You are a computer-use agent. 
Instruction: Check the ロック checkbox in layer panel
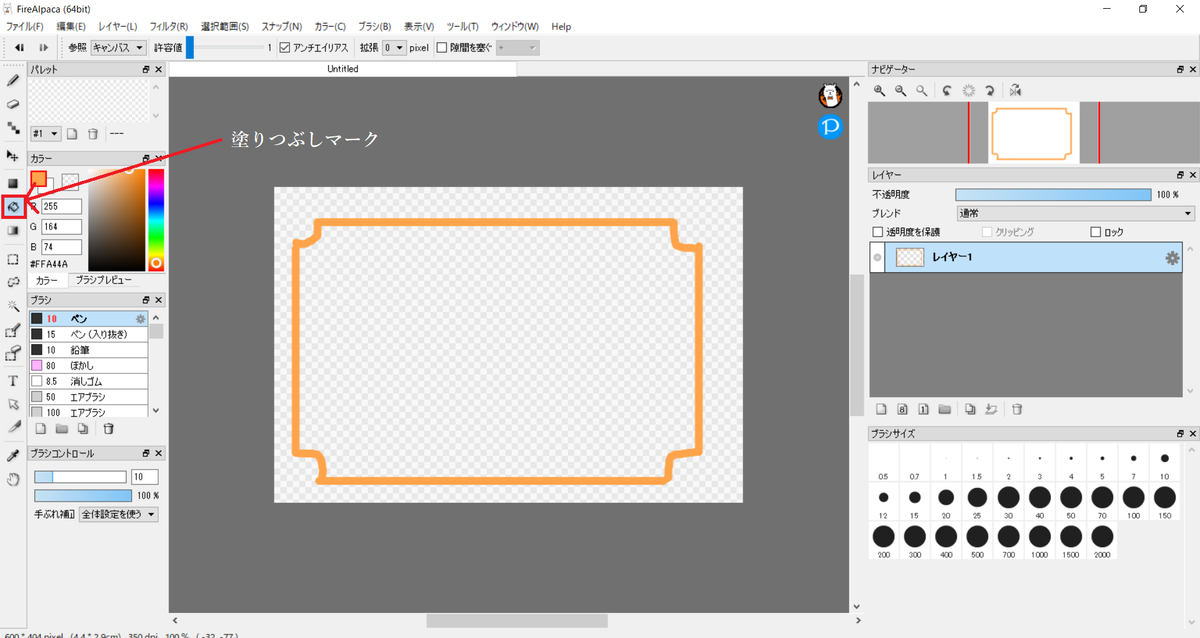[x=1096, y=232]
